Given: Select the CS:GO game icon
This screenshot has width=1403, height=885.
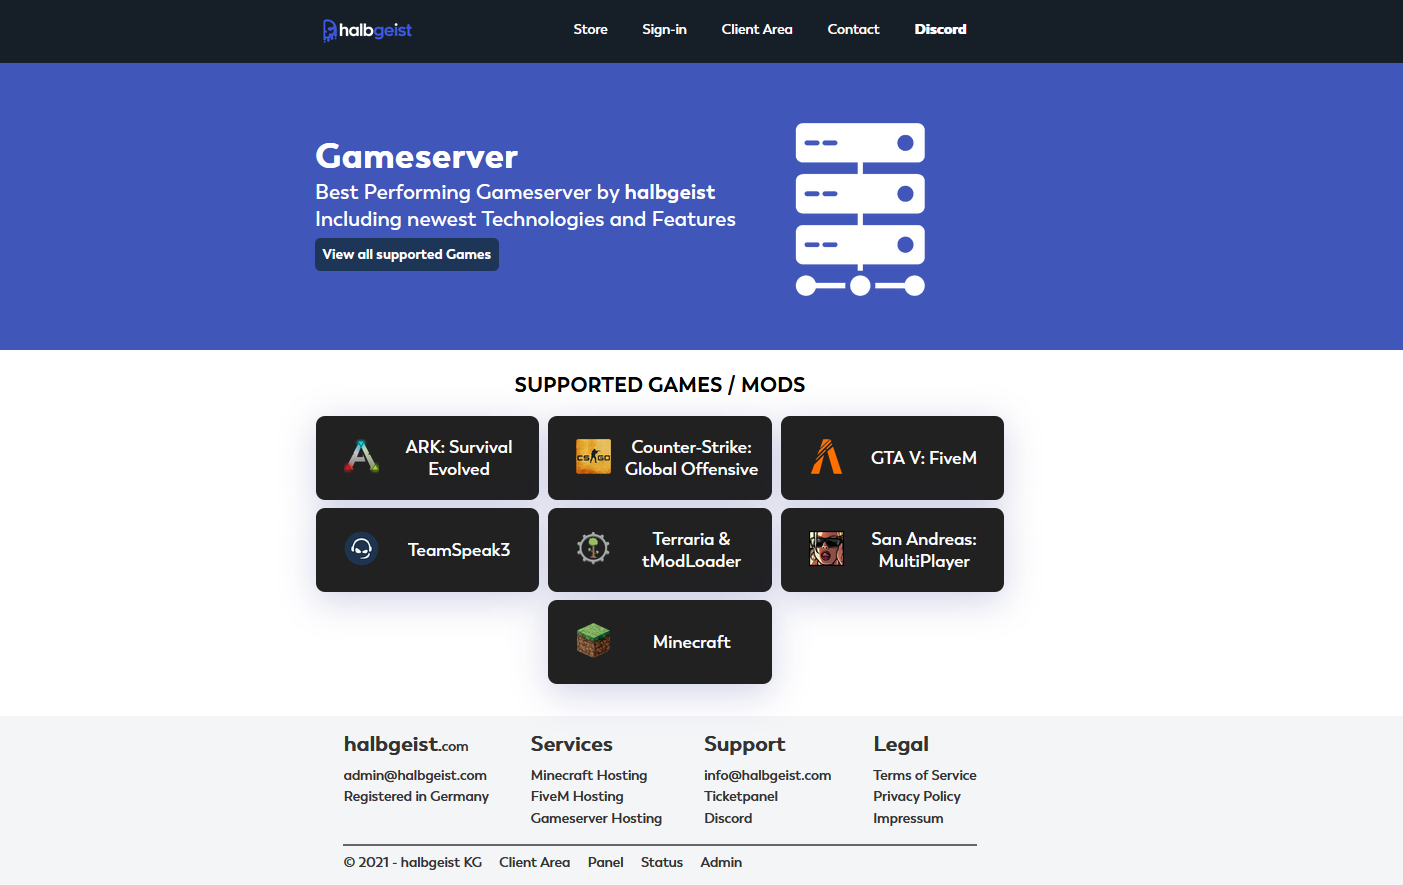Looking at the screenshot, I should click(x=592, y=457).
